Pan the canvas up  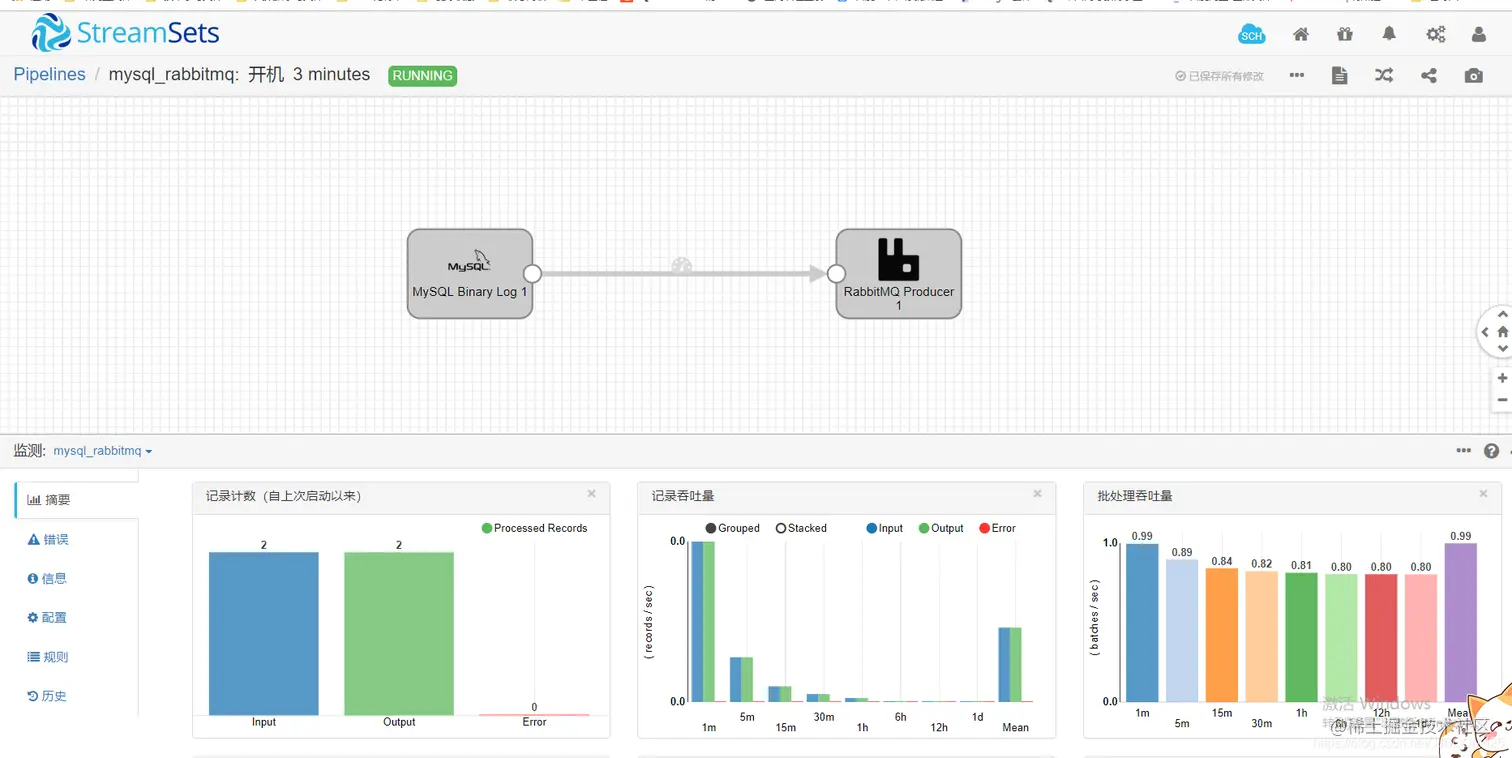click(x=1502, y=314)
